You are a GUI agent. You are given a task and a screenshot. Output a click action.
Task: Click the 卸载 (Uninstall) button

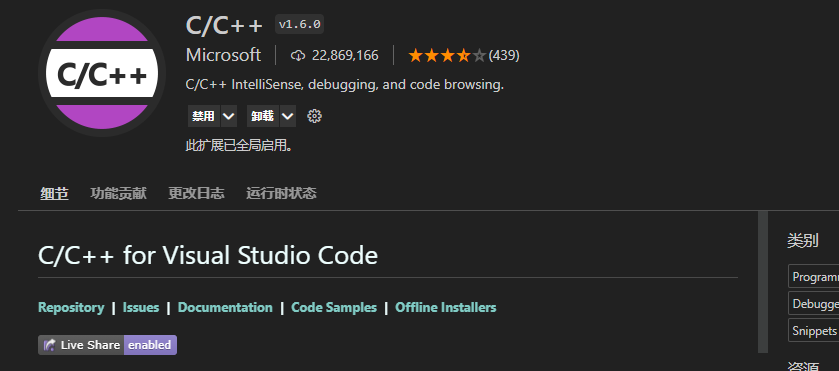point(263,116)
